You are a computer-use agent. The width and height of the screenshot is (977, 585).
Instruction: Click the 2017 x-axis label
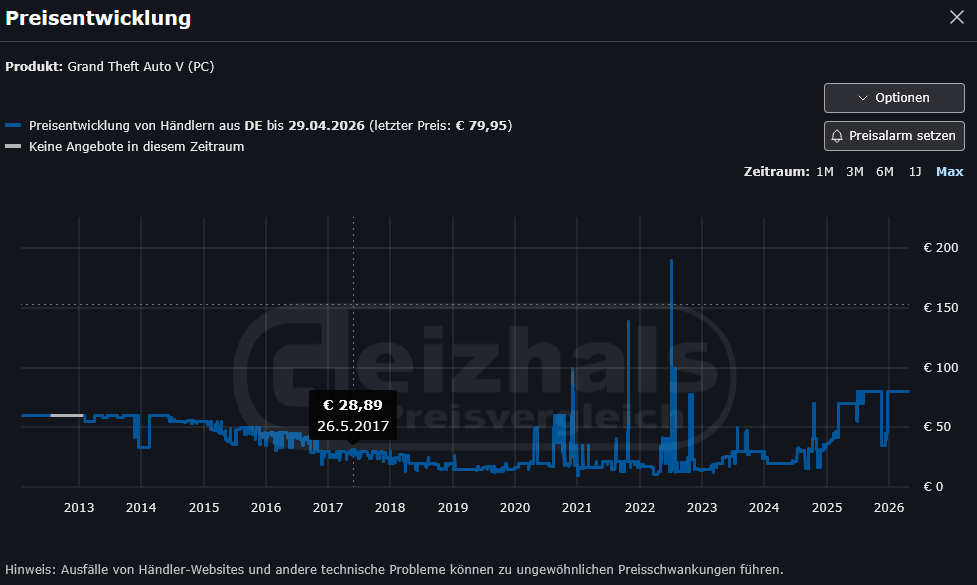click(x=328, y=507)
